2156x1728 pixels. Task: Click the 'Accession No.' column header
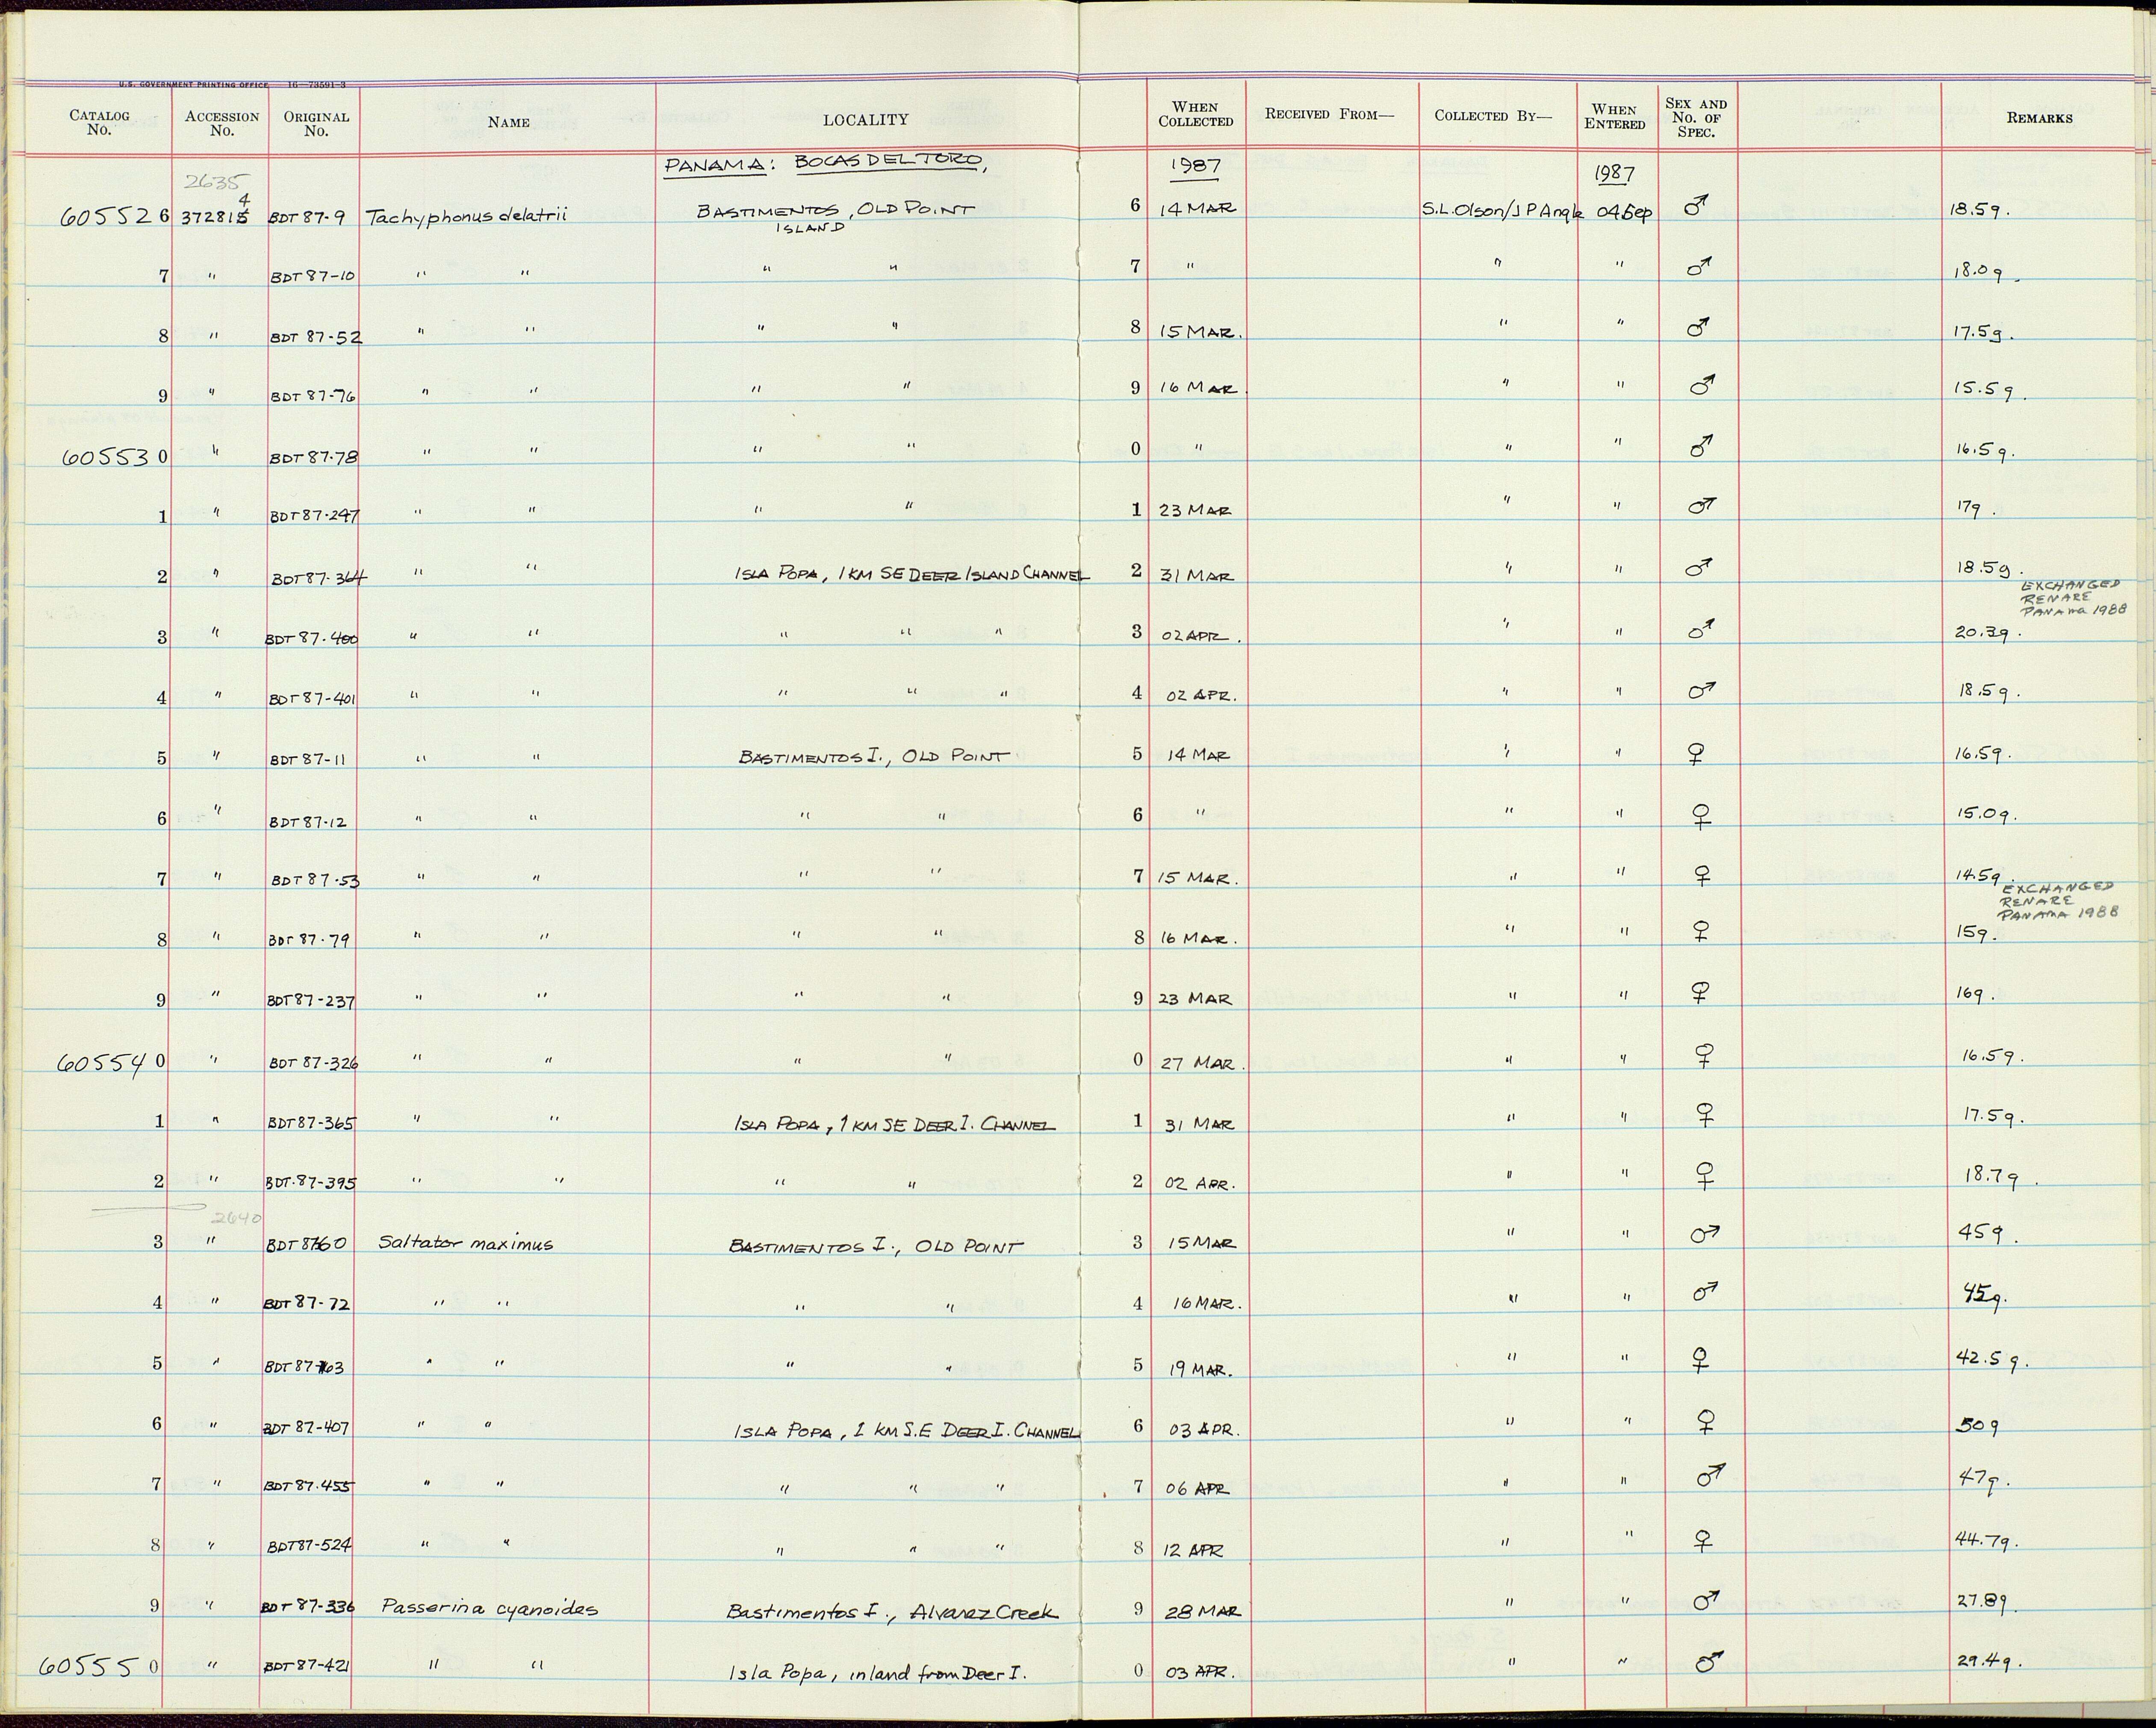coord(222,123)
